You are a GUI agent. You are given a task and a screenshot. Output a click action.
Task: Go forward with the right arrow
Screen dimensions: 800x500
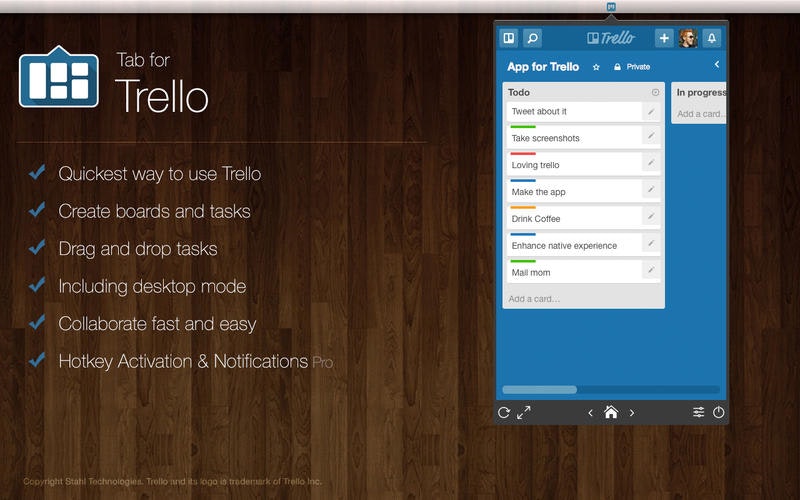pos(632,413)
